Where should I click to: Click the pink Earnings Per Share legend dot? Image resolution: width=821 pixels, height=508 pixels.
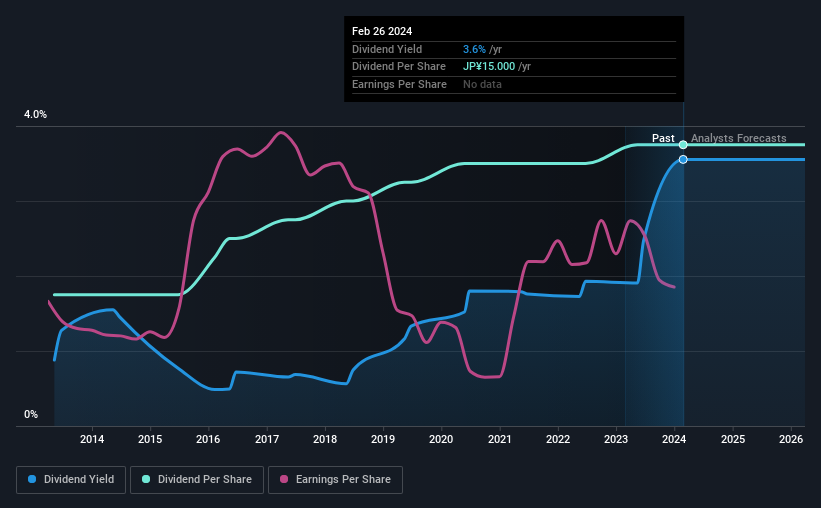(x=284, y=479)
